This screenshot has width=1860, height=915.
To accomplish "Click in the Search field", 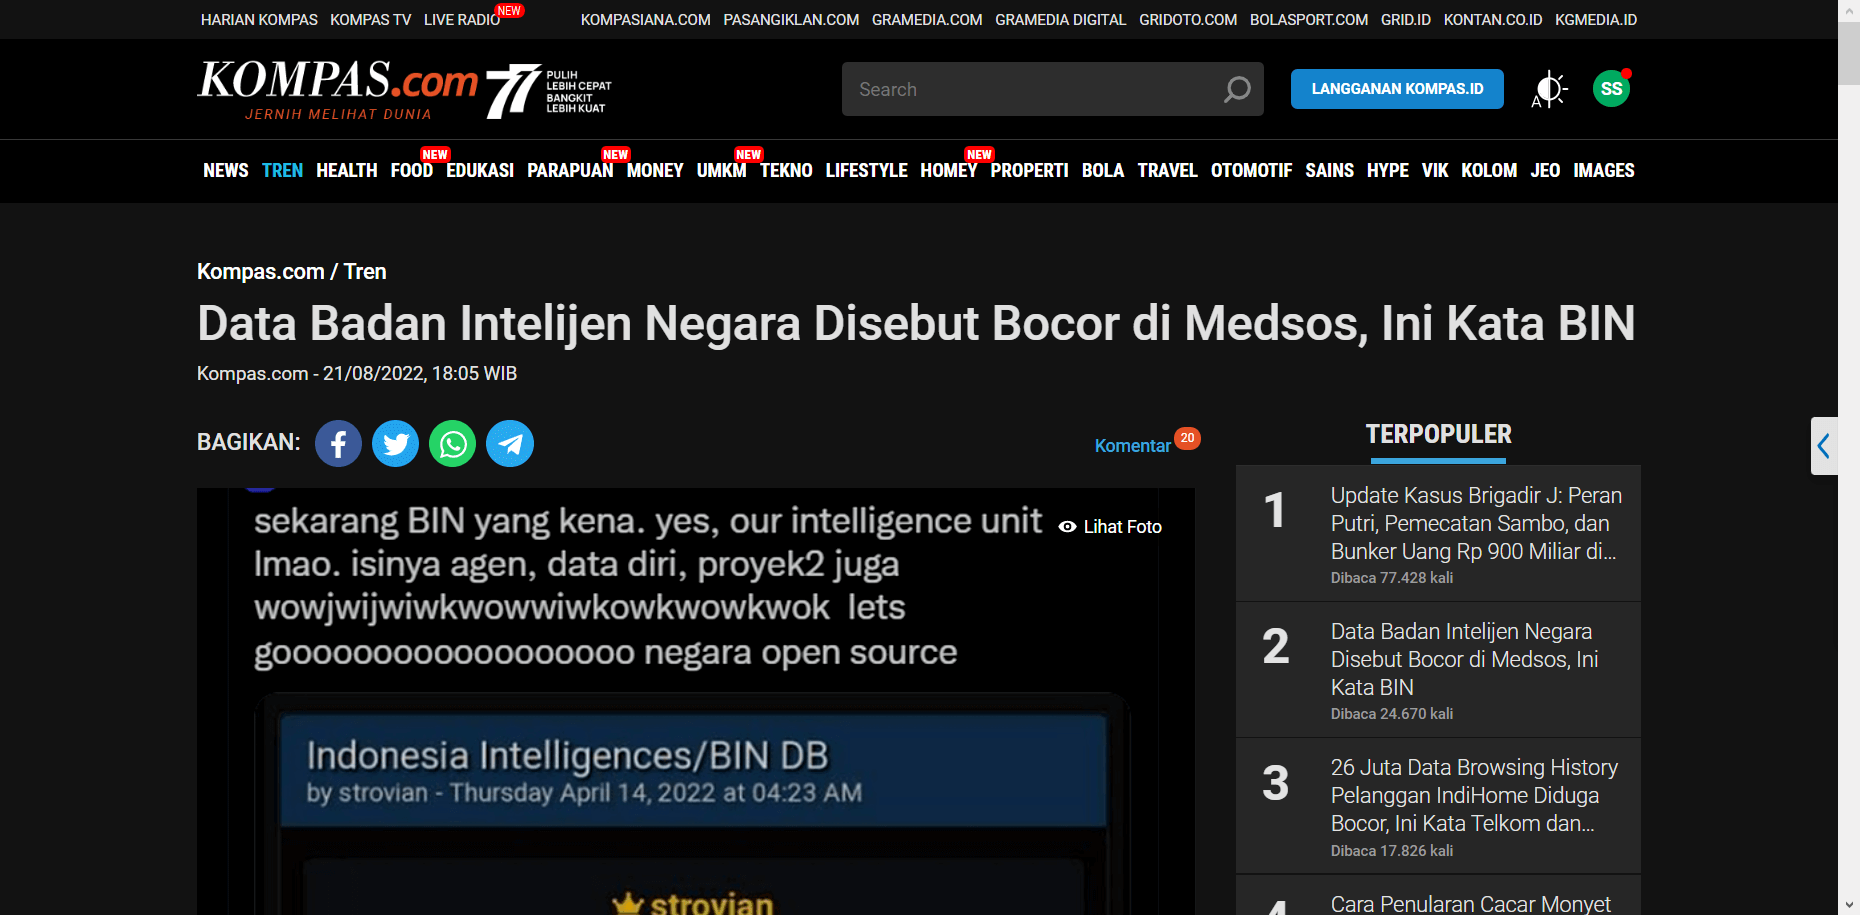I will coord(1030,89).
